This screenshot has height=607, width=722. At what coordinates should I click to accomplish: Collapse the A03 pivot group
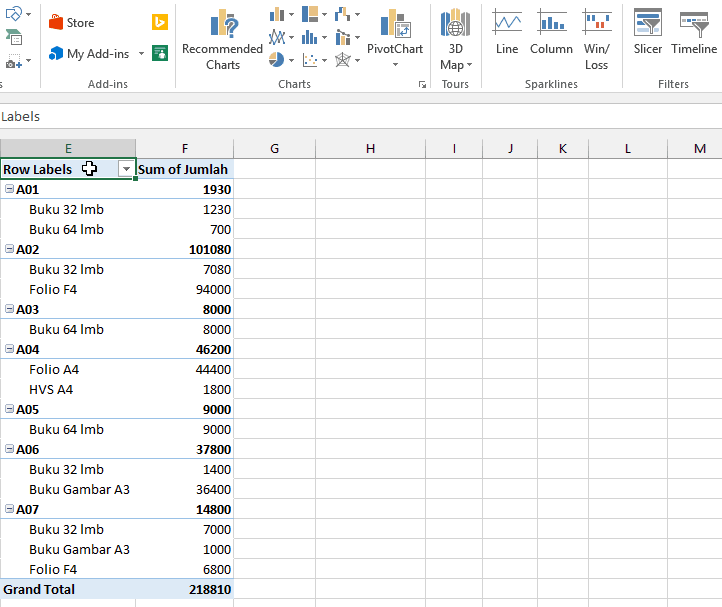pos(9,309)
